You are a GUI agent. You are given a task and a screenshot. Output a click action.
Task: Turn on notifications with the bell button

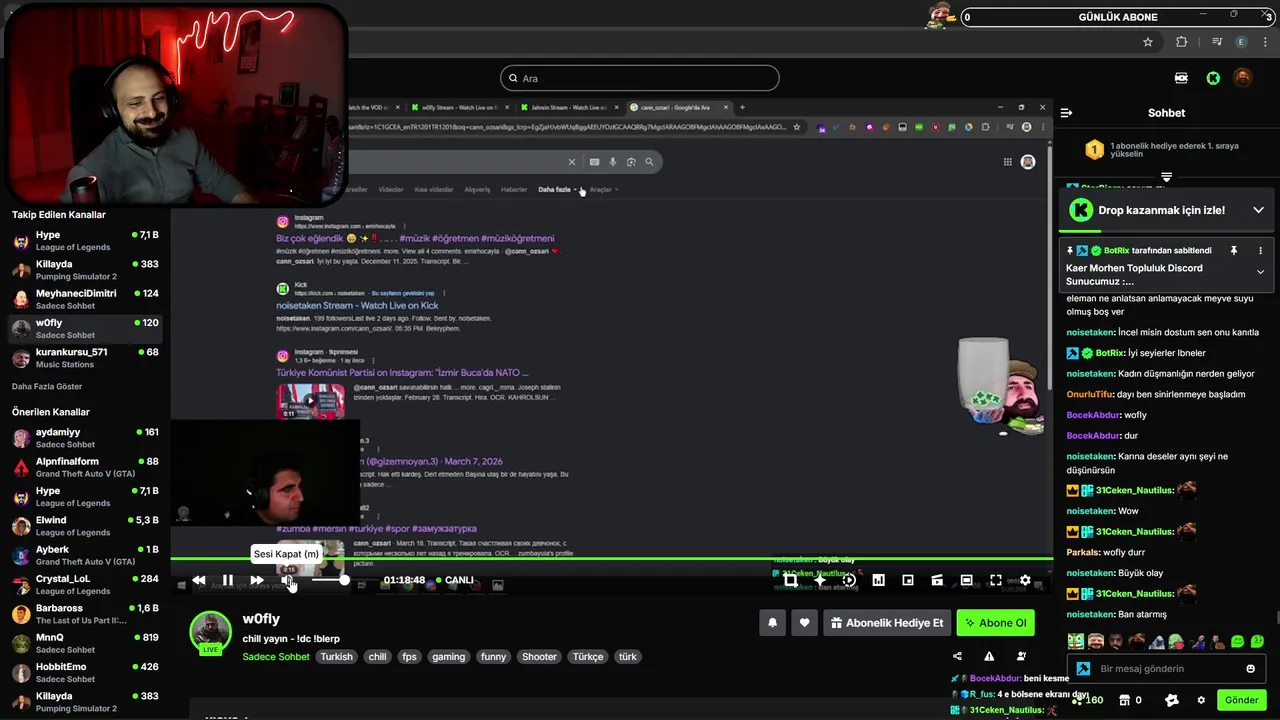click(x=772, y=623)
